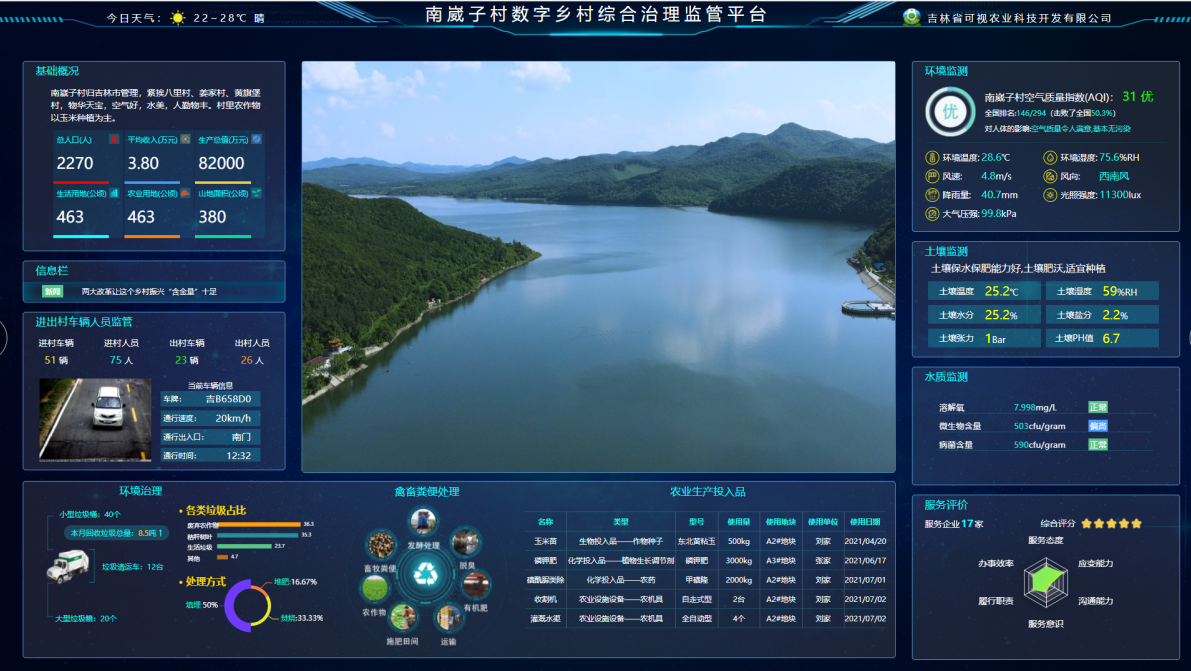Click the 类型 column header in table

point(620,521)
